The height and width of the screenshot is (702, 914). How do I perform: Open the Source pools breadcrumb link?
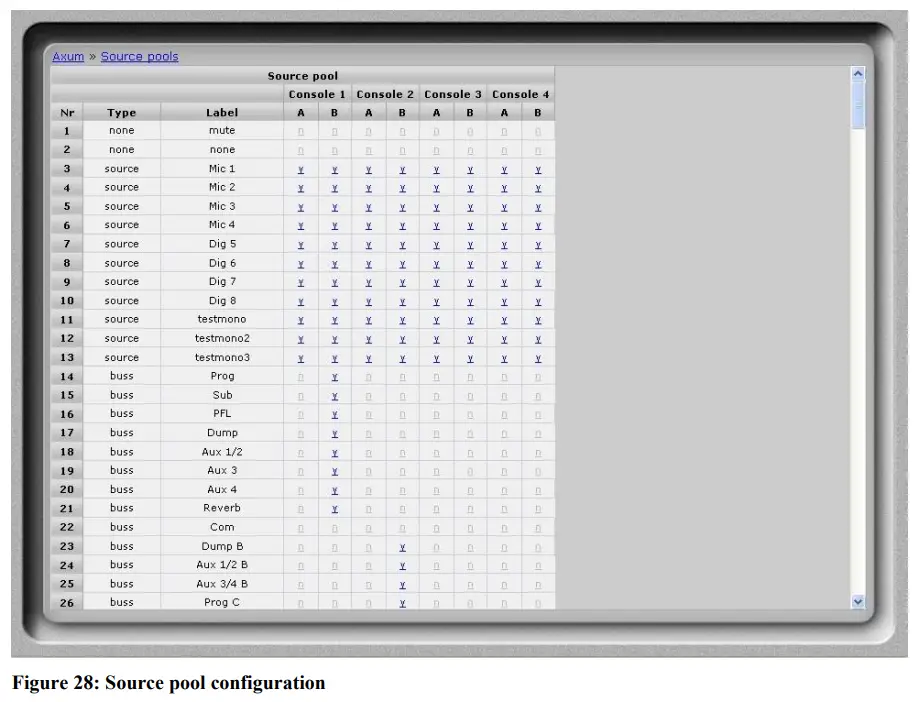139,57
